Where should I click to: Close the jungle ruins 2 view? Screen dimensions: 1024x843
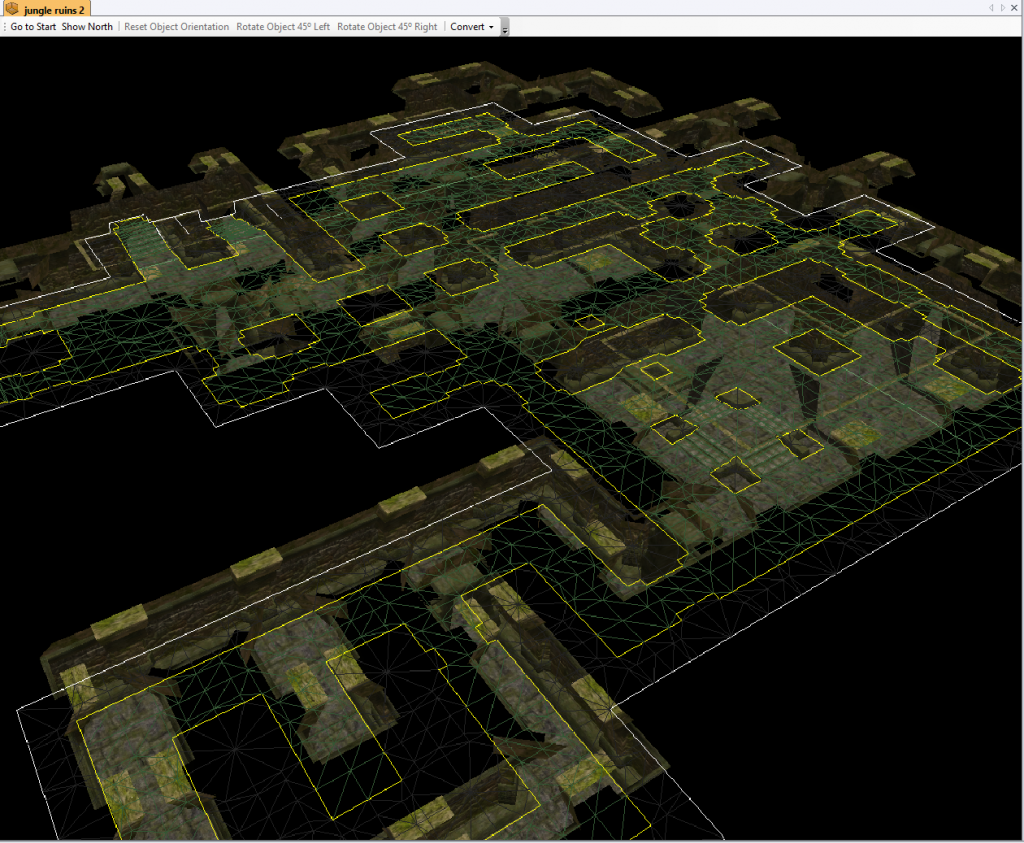pos(1014,8)
